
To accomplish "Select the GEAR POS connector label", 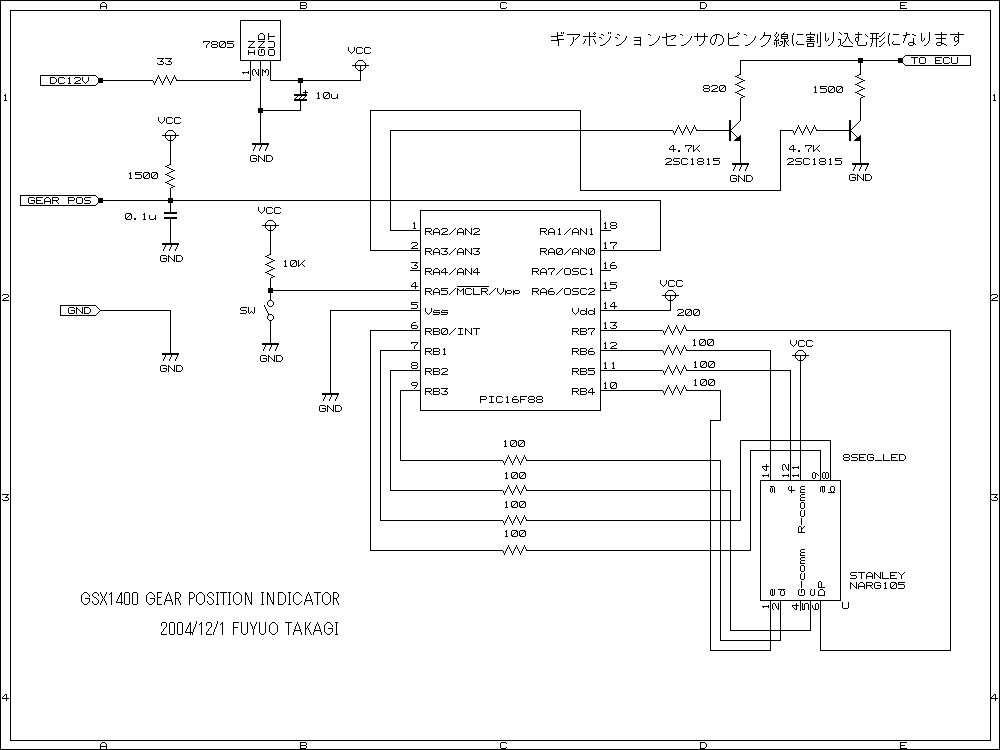I will coord(60,200).
